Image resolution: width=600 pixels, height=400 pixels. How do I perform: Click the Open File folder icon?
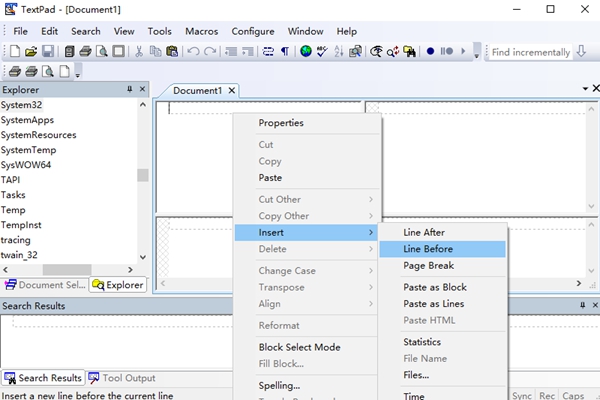31,51
